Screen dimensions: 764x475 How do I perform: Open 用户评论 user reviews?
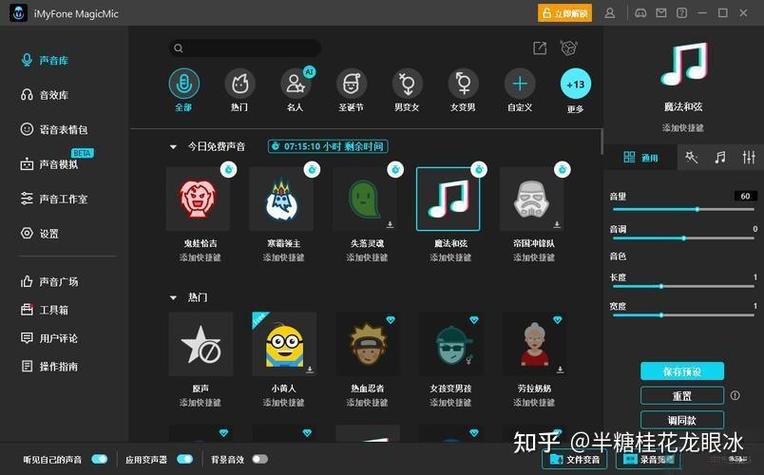click(49, 338)
